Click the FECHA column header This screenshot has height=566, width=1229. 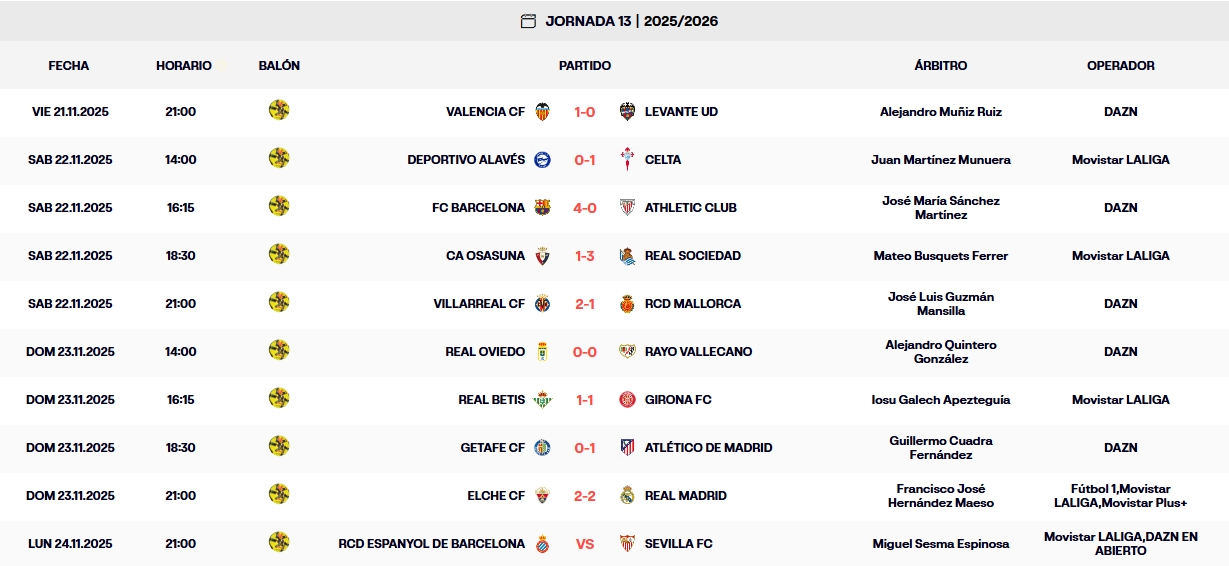tap(69, 66)
